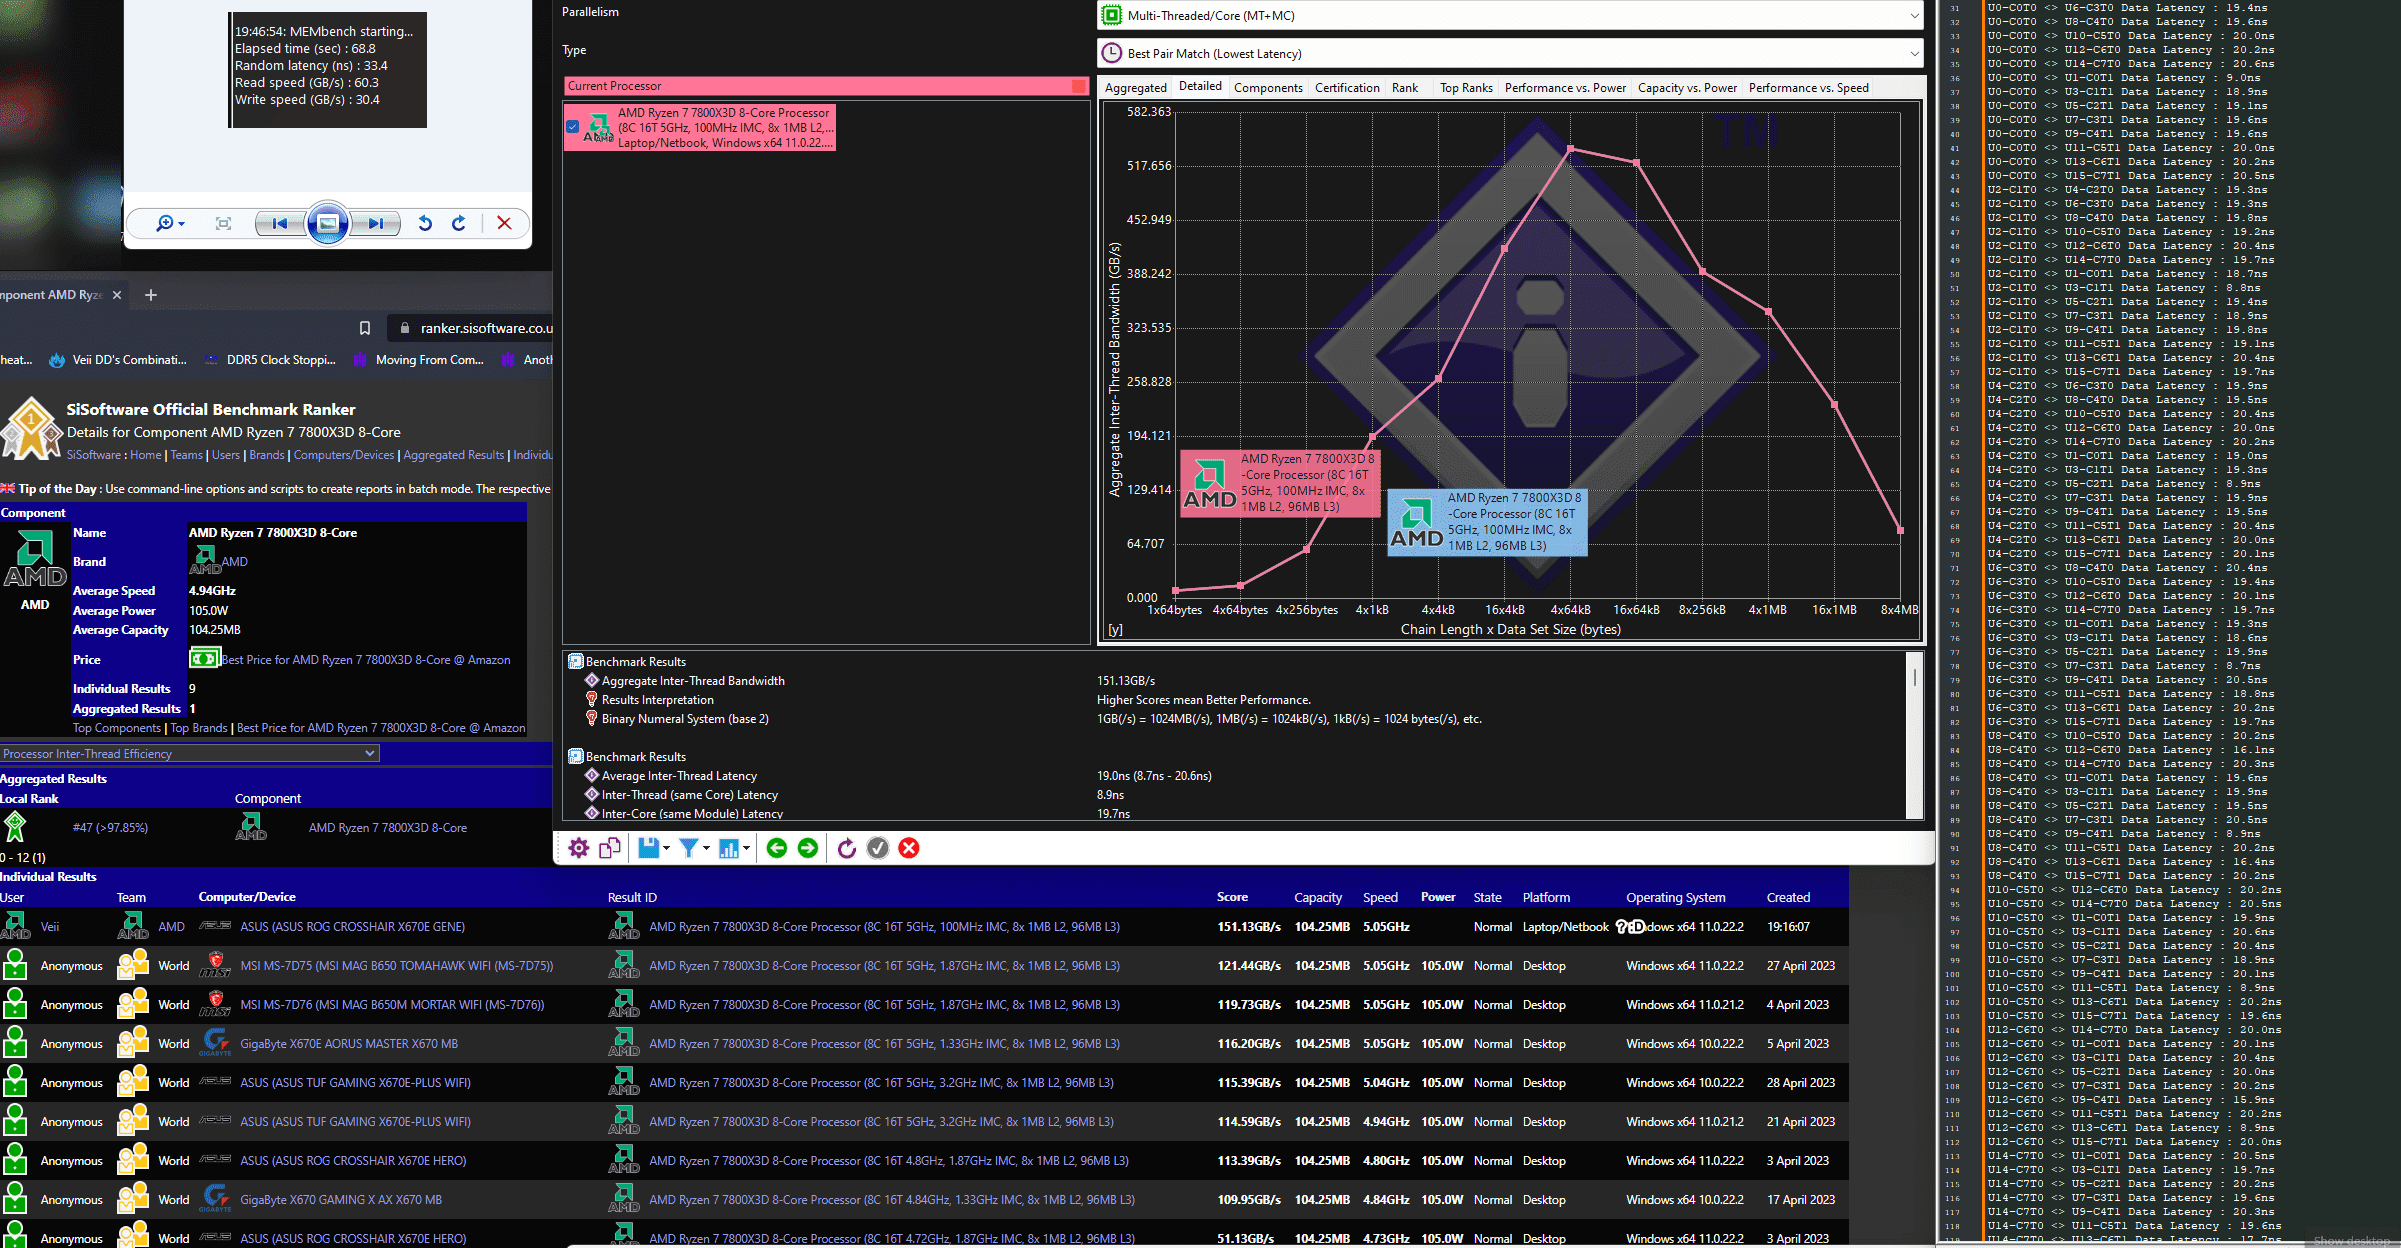Open the blue bar chart tool

tap(729, 848)
